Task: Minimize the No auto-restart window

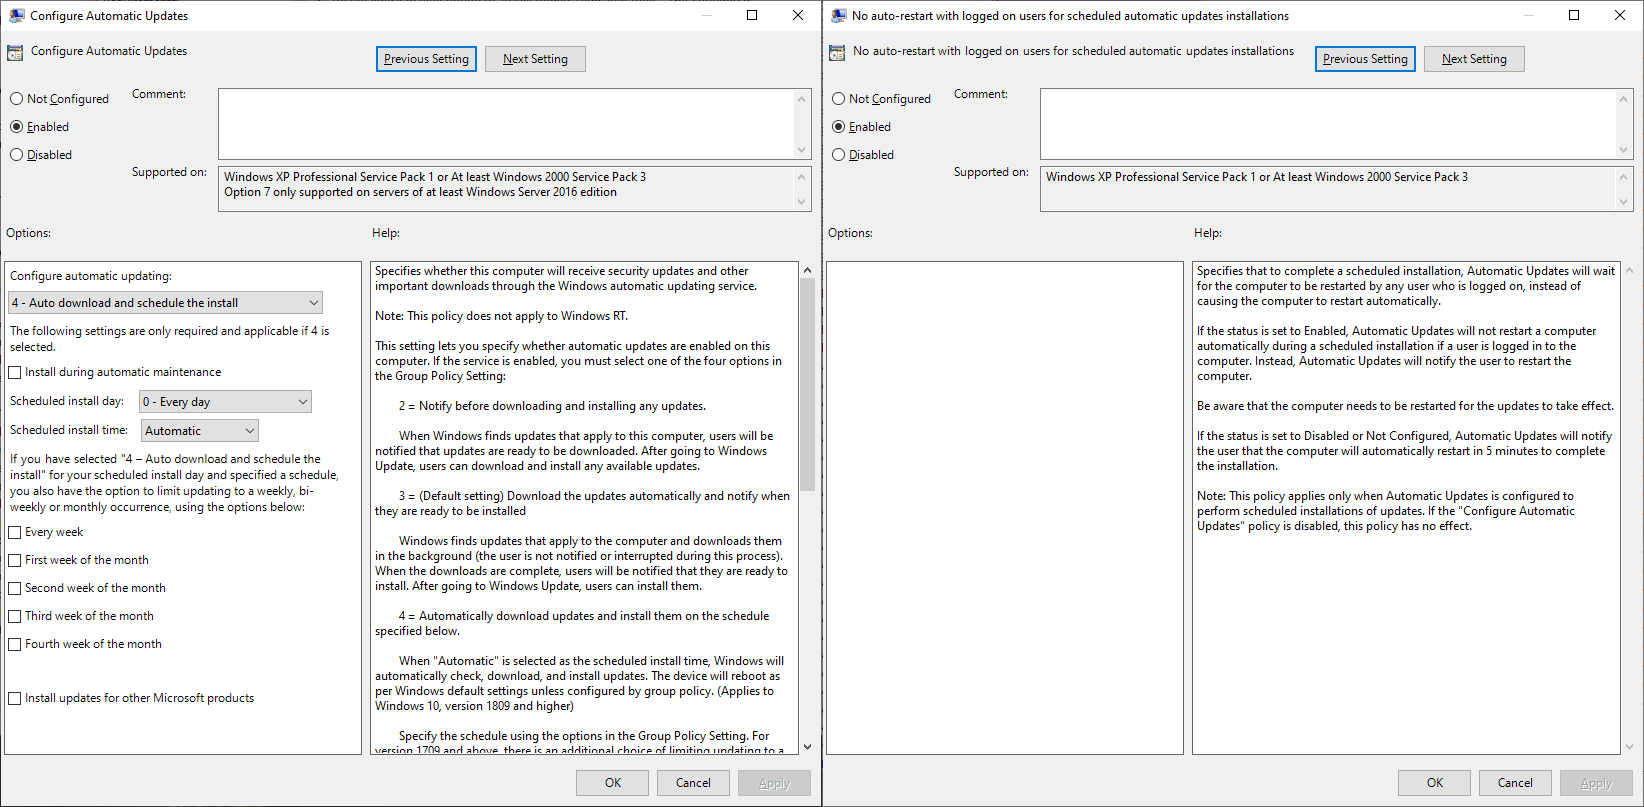Action: [1528, 15]
